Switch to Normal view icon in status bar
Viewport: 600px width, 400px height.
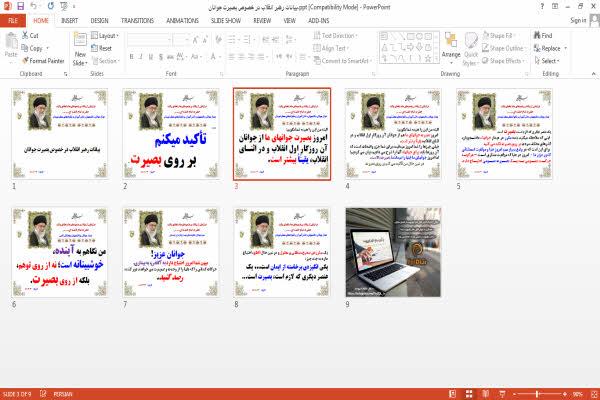(x=452, y=394)
